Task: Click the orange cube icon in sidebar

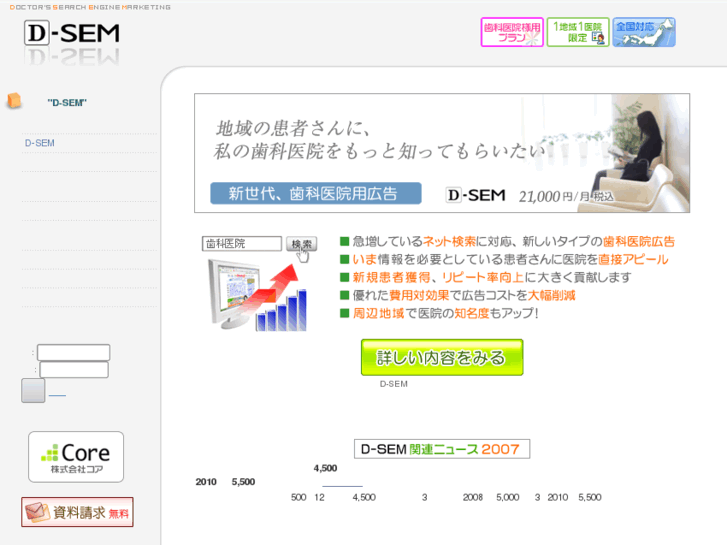Action: click(x=14, y=100)
